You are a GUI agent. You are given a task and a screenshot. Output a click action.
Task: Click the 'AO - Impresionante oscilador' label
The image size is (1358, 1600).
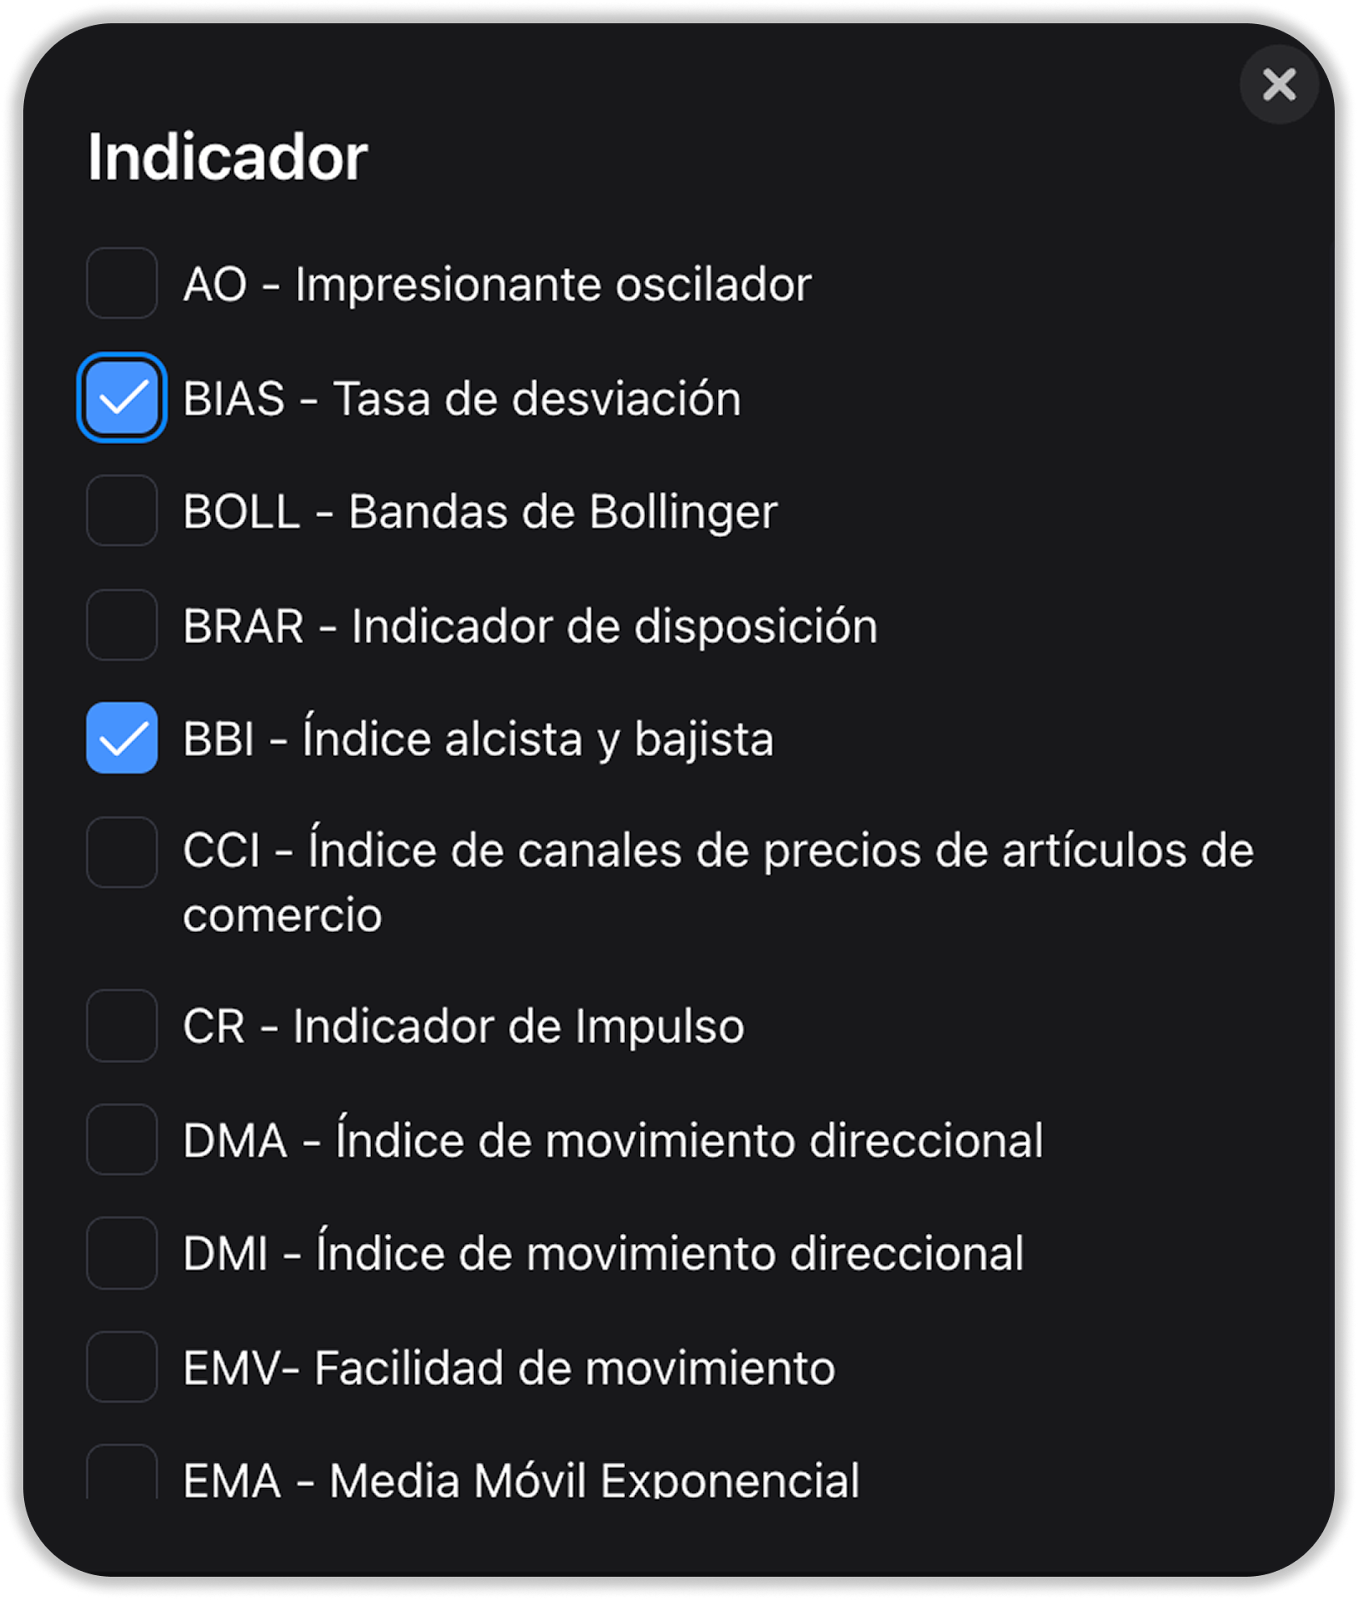[x=497, y=284]
